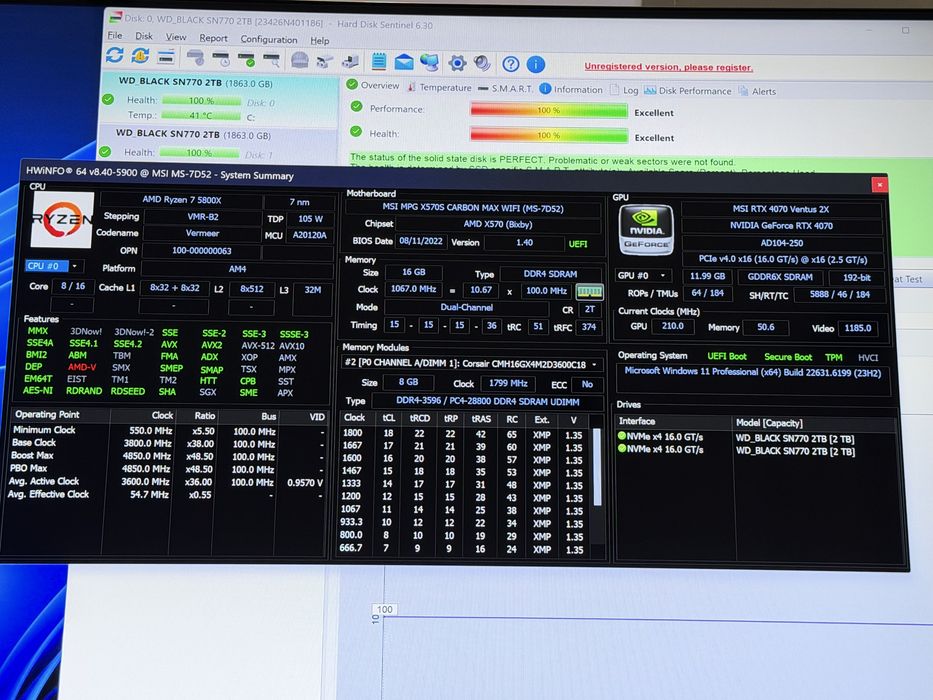
Task: Select first WD_BLACK SN770 2TB disk entry
Action: click(x=218, y=99)
